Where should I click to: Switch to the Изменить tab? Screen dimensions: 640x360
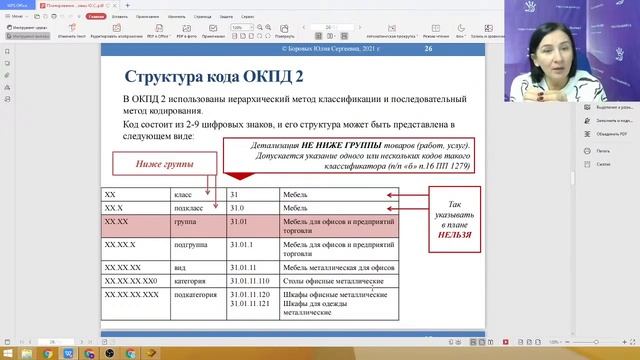[176, 16]
